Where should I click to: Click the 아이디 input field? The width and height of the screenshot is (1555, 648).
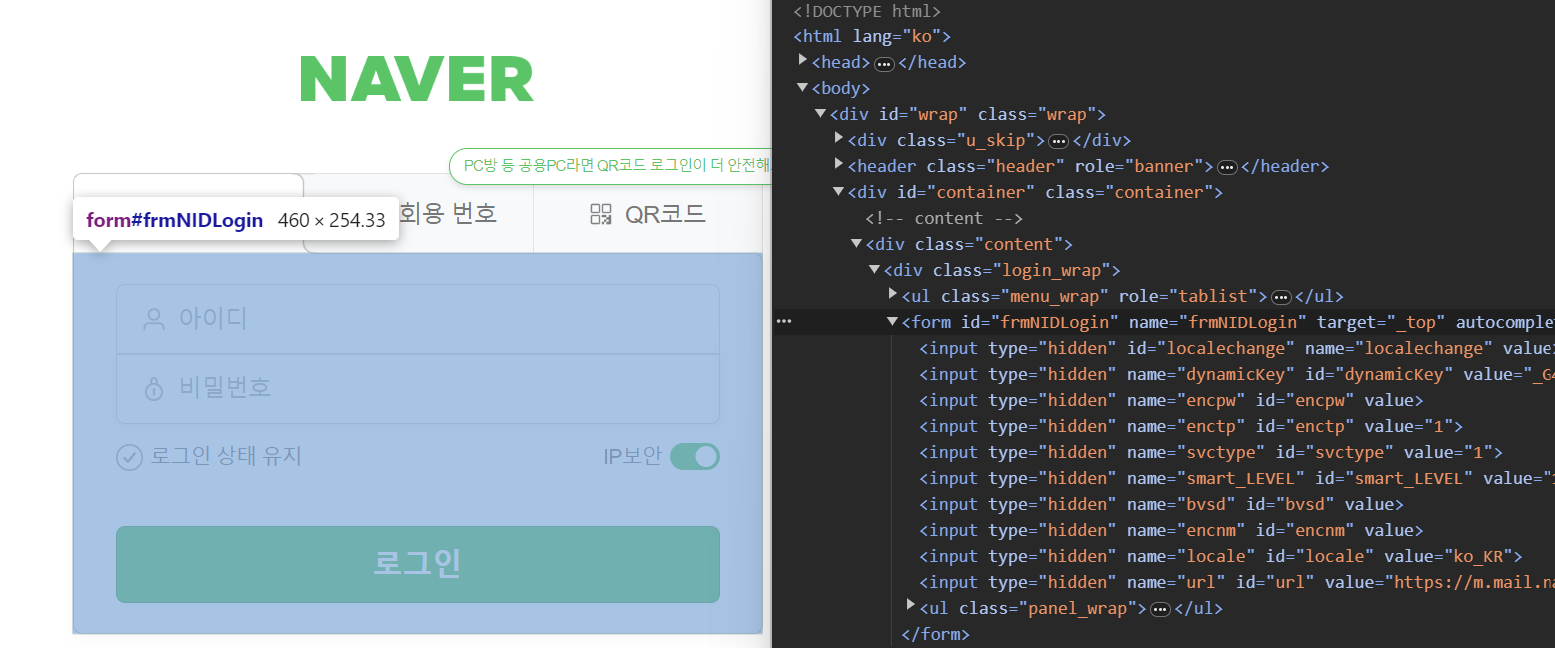(418, 319)
